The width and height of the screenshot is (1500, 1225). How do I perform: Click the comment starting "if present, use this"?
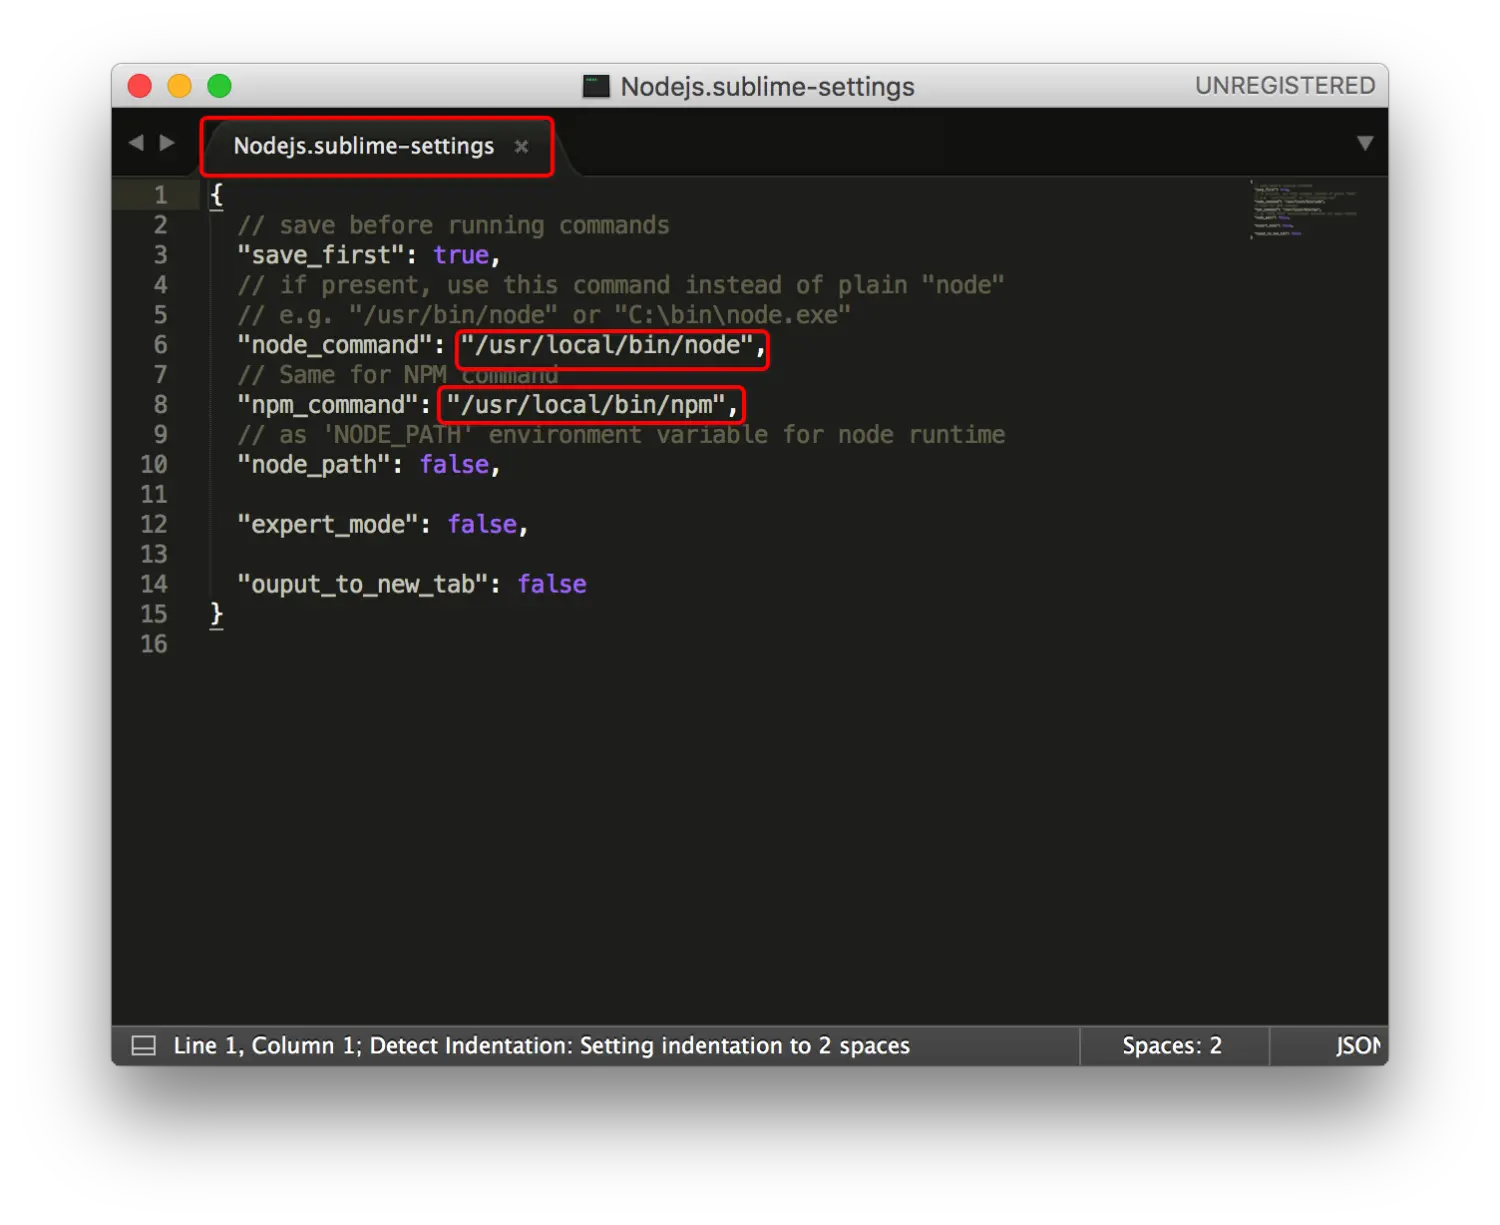click(621, 286)
